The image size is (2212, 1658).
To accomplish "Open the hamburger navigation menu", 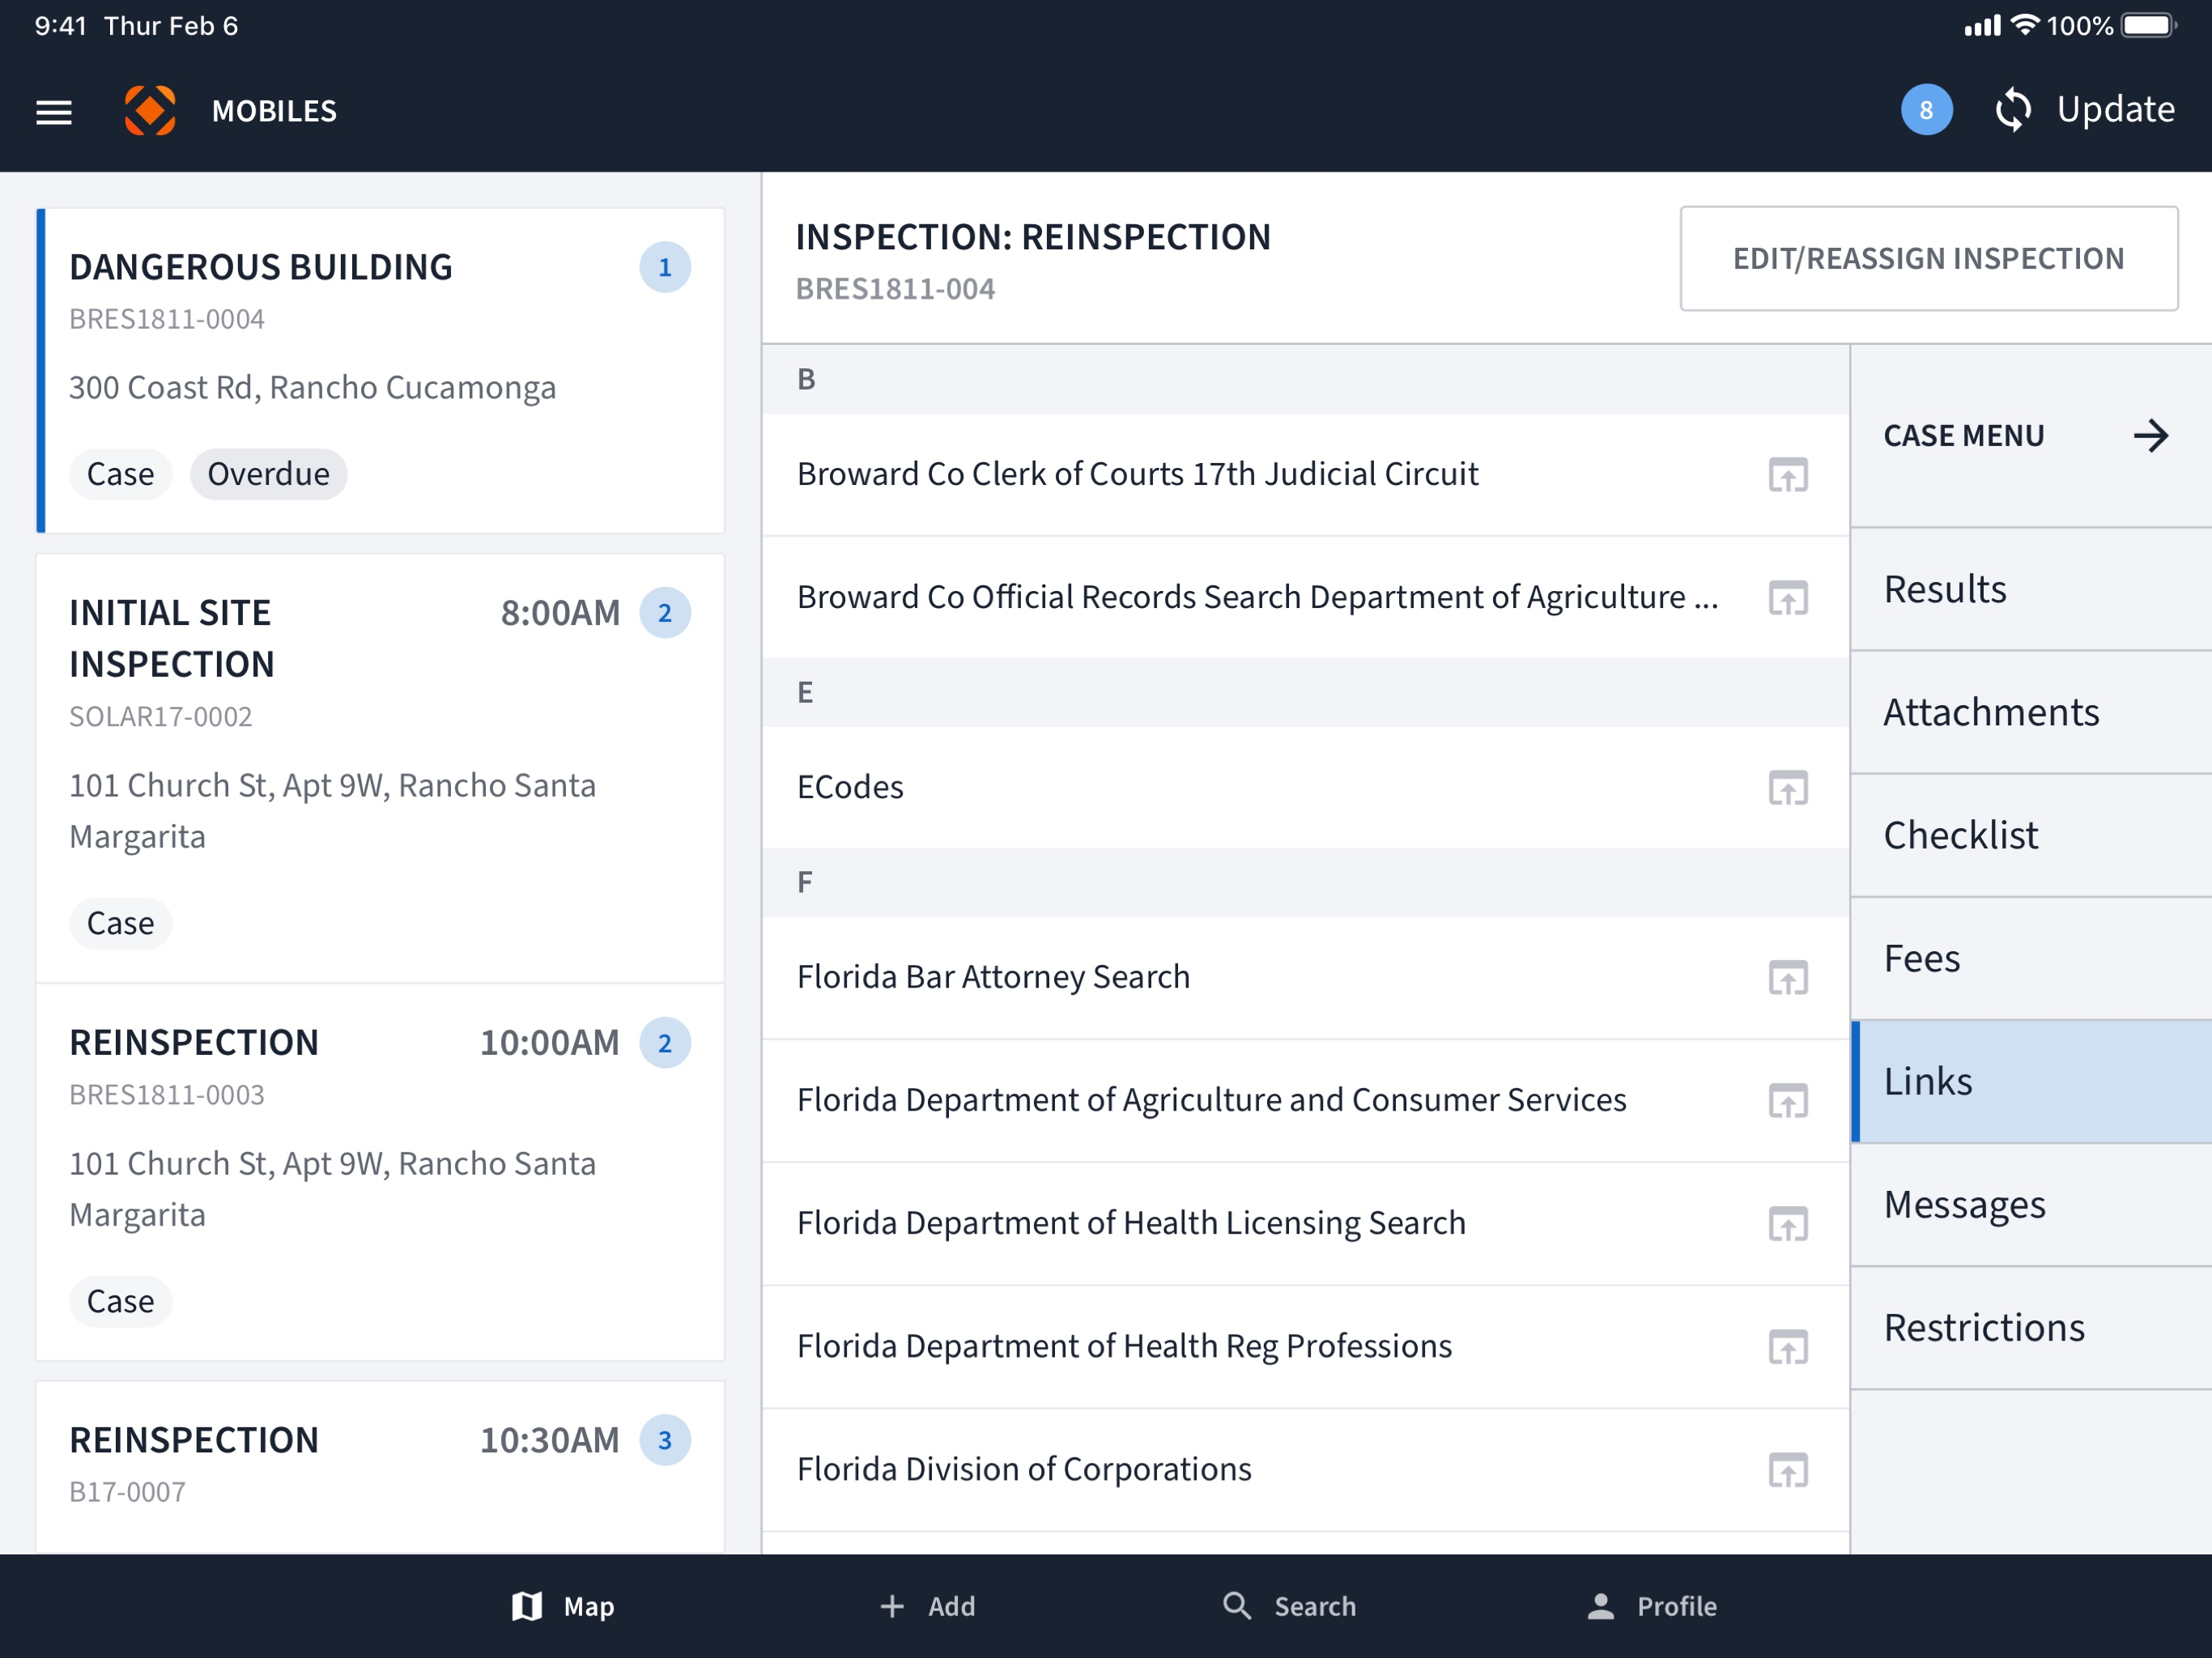I will tap(54, 111).
